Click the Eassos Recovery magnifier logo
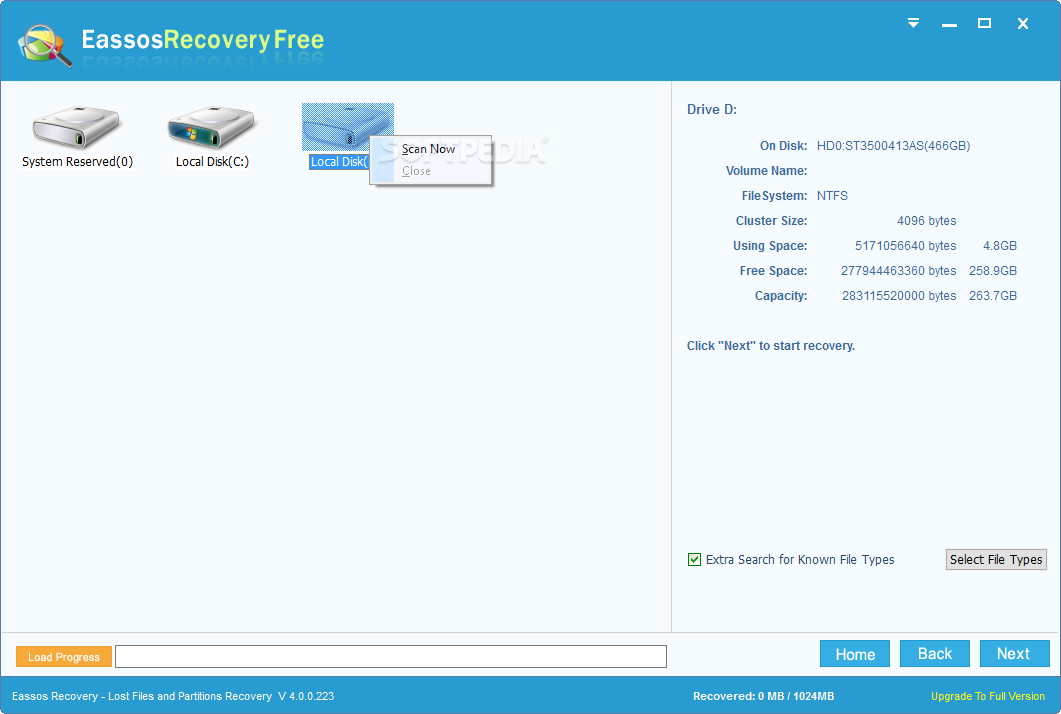1061x714 pixels. point(45,45)
